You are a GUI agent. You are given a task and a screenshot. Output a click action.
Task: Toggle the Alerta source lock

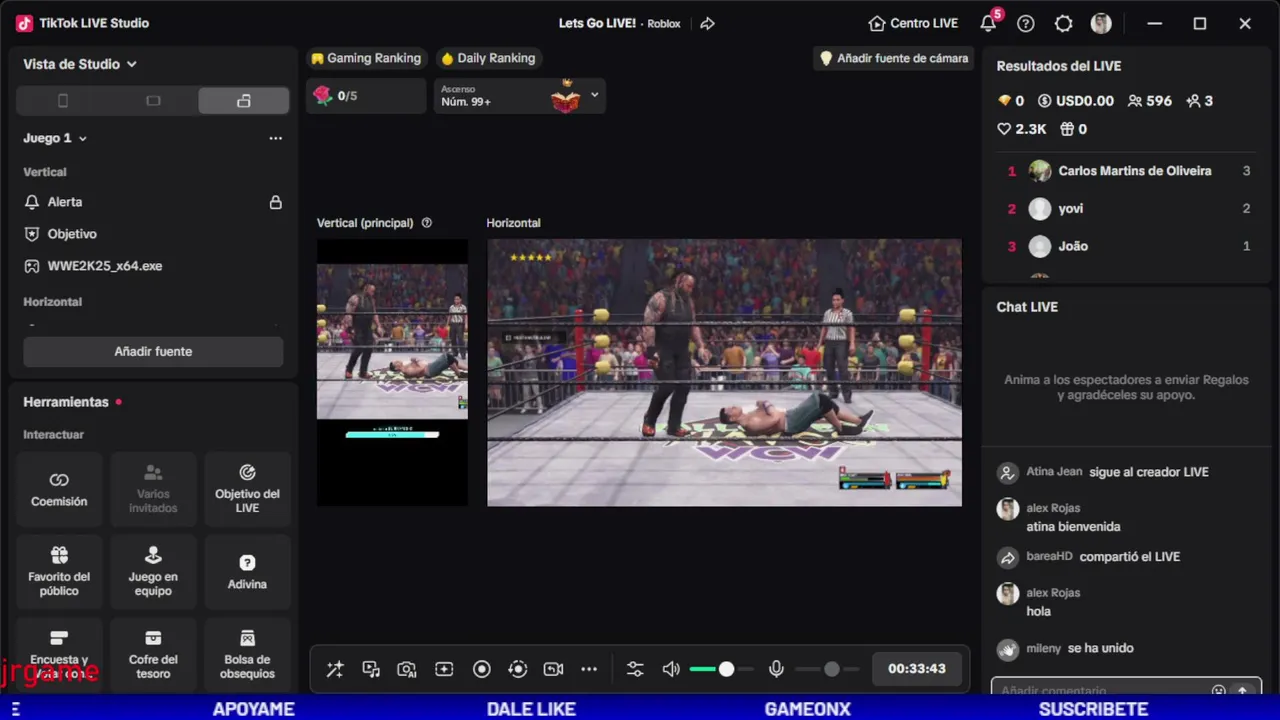(275, 202)
